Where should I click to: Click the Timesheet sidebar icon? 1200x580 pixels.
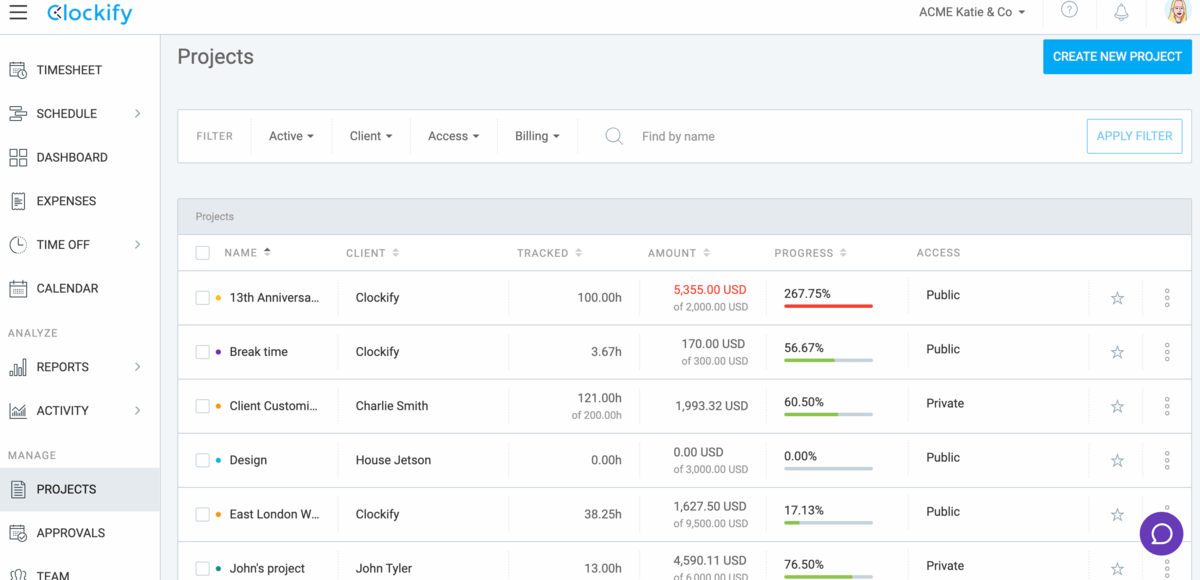pos(18,70)
